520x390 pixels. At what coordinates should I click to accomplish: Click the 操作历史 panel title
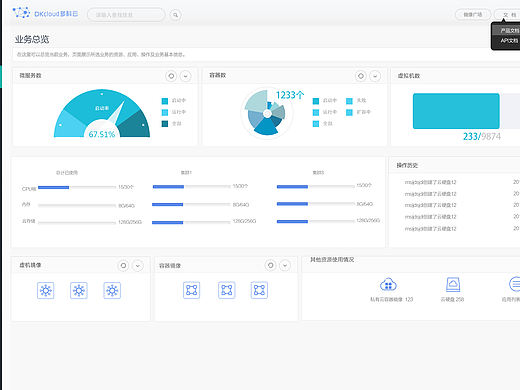(x=407, y=165)
